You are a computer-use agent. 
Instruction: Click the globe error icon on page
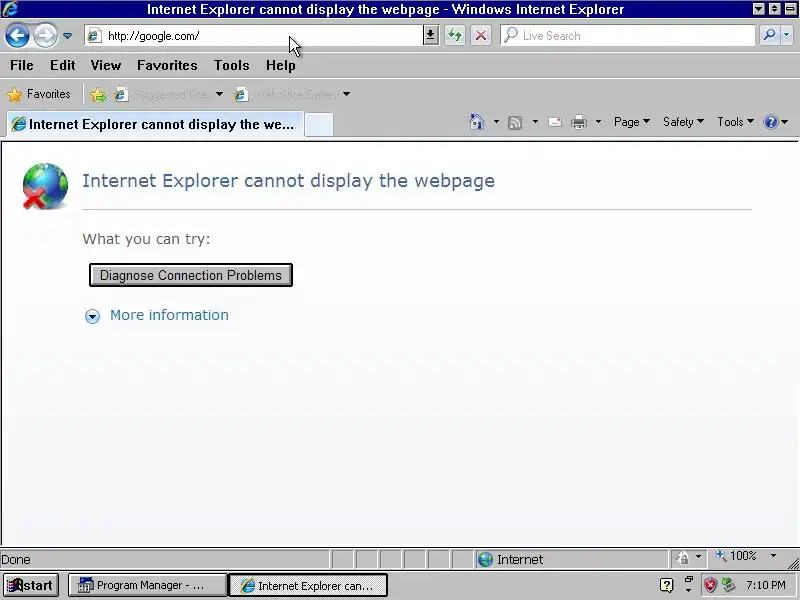[44, 186]
